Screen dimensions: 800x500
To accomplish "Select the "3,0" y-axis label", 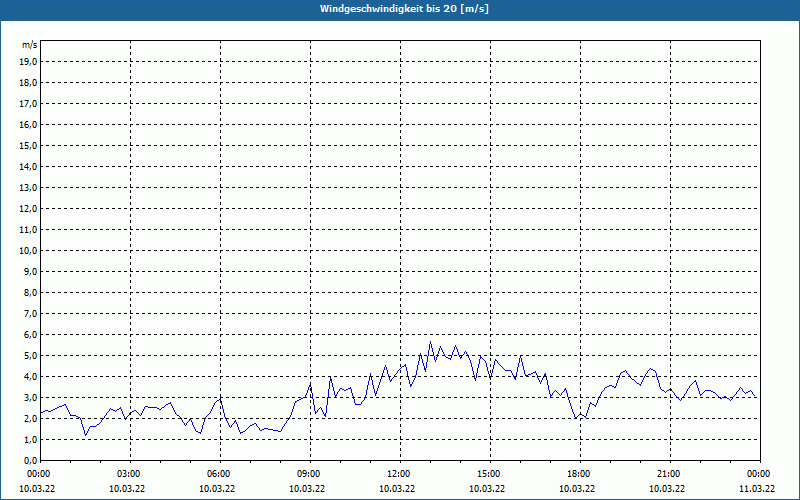I will [x=31, y=397].
